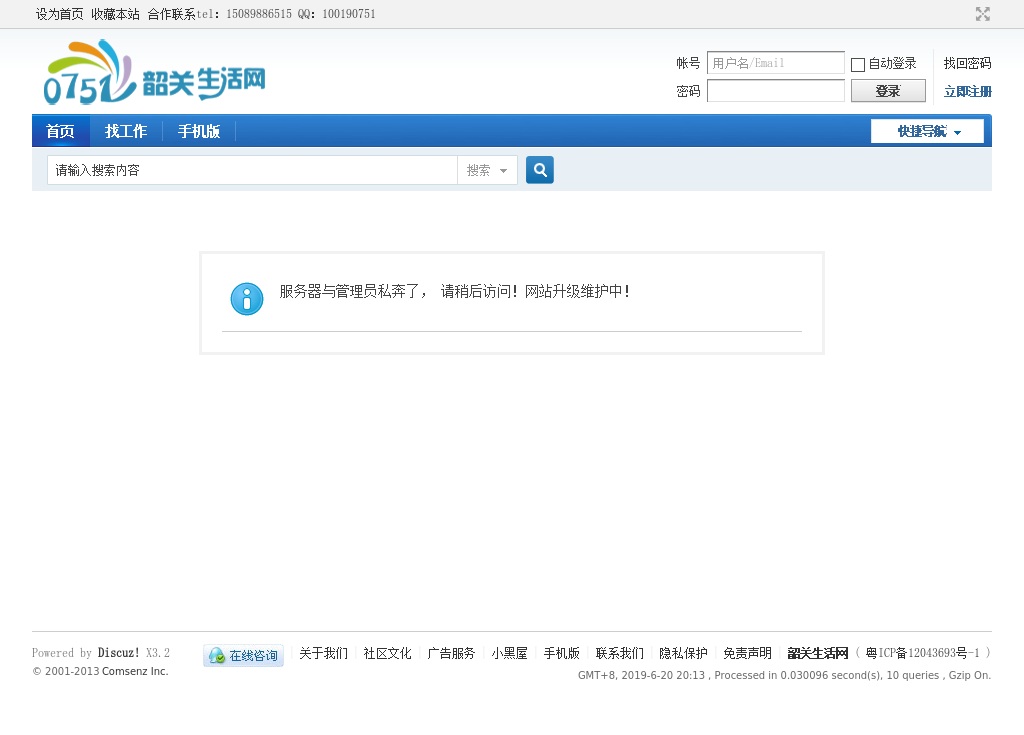Open the 找回密码 password recovery link

pyautogui.click(x=967, y=63)
